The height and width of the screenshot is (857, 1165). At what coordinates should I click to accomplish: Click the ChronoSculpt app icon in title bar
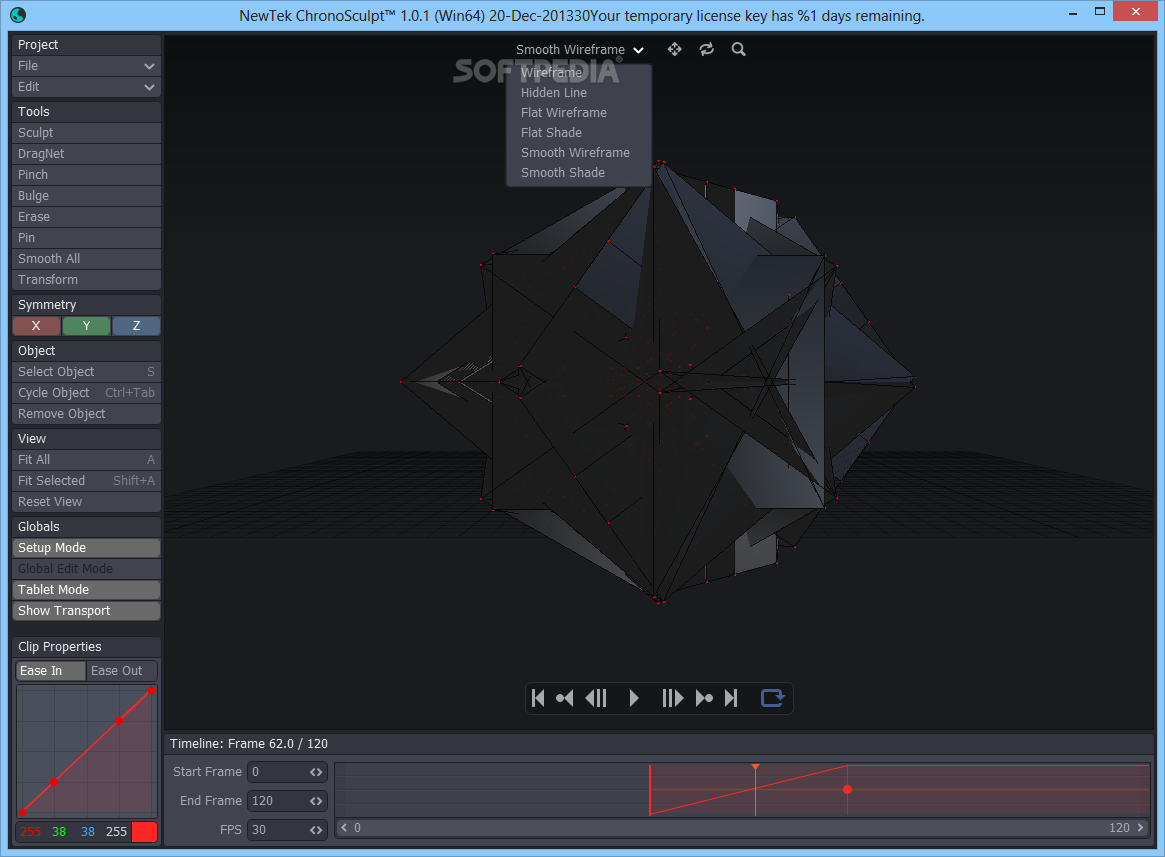point(18,14)
